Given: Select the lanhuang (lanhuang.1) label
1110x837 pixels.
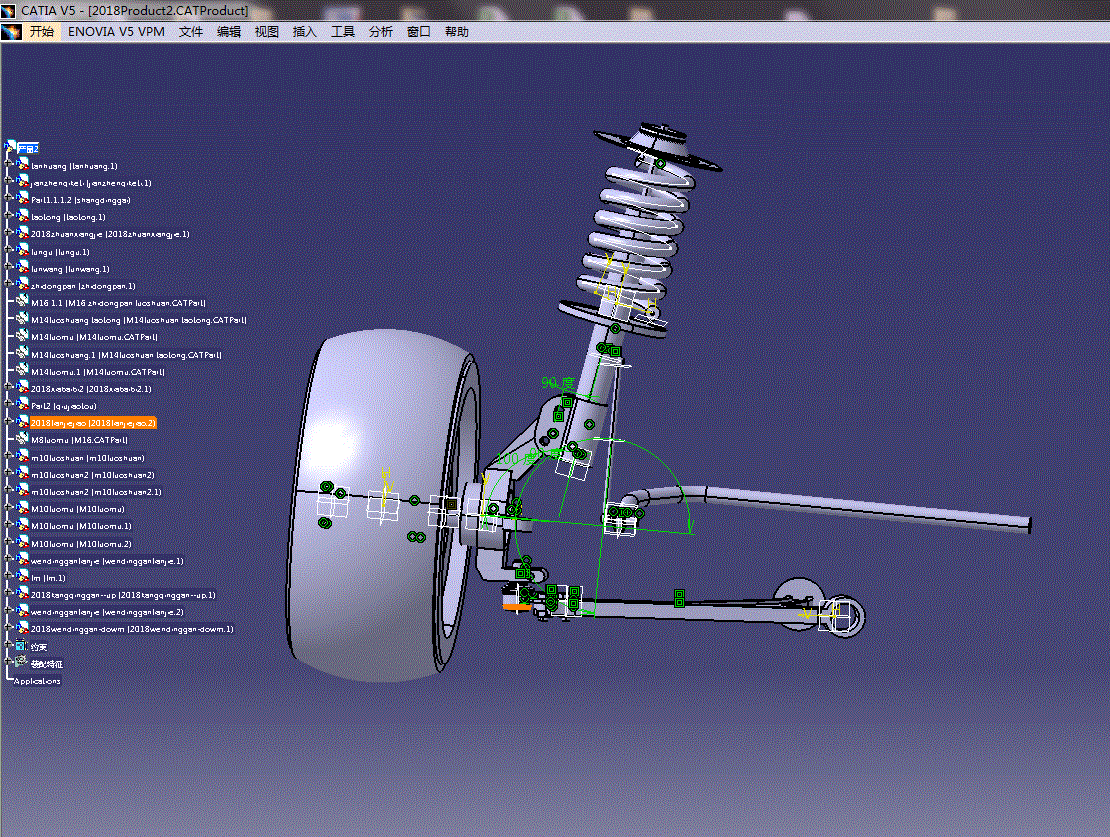Looking at the screenshot, I should coord(74,166).
